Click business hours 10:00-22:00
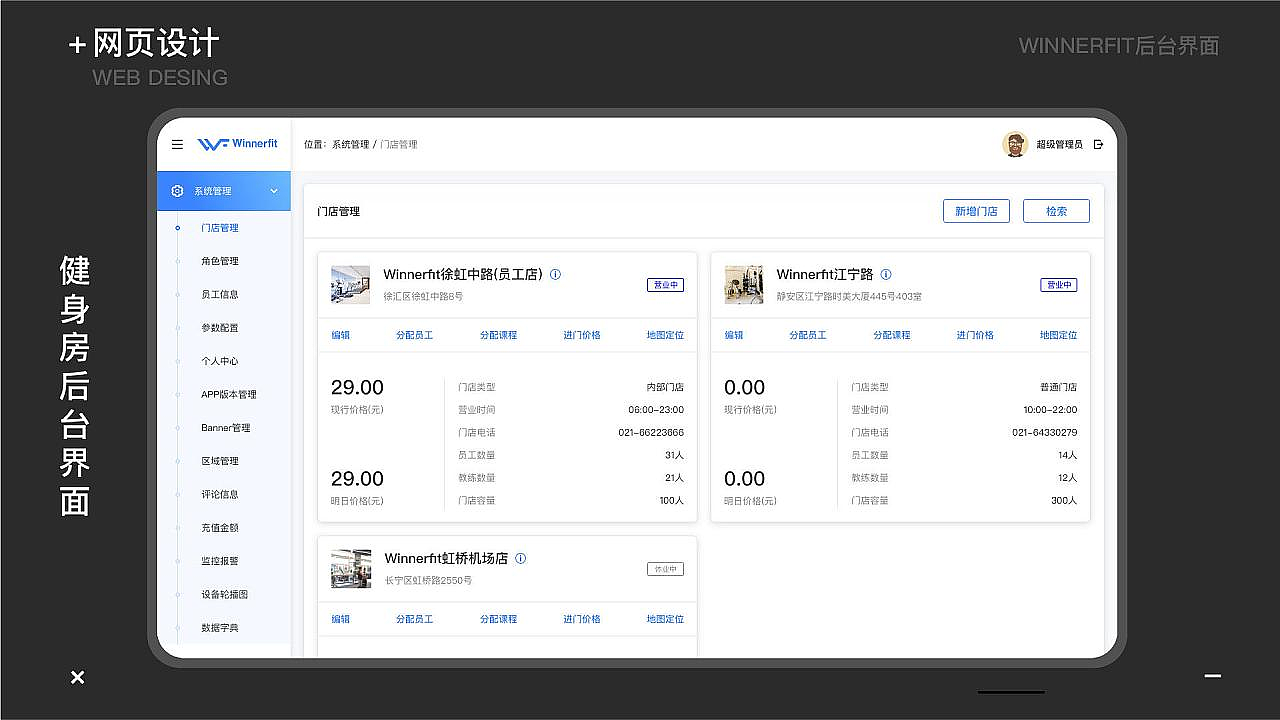The width and height of the screenshot is (1280, 720). pos(1050,410)
